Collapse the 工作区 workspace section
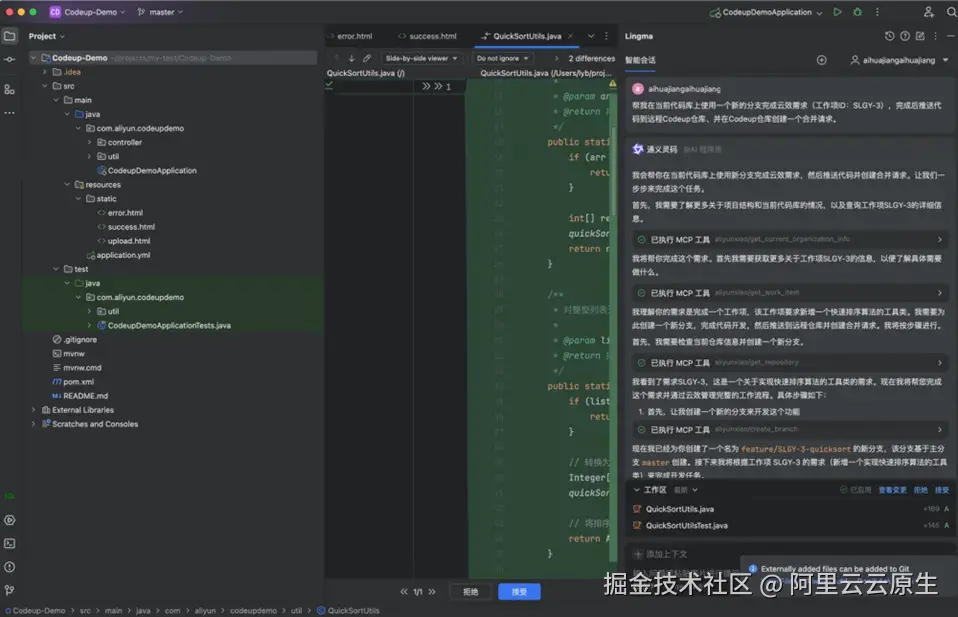958x617 pixels. pyautogui.click(x=637, y=490)
